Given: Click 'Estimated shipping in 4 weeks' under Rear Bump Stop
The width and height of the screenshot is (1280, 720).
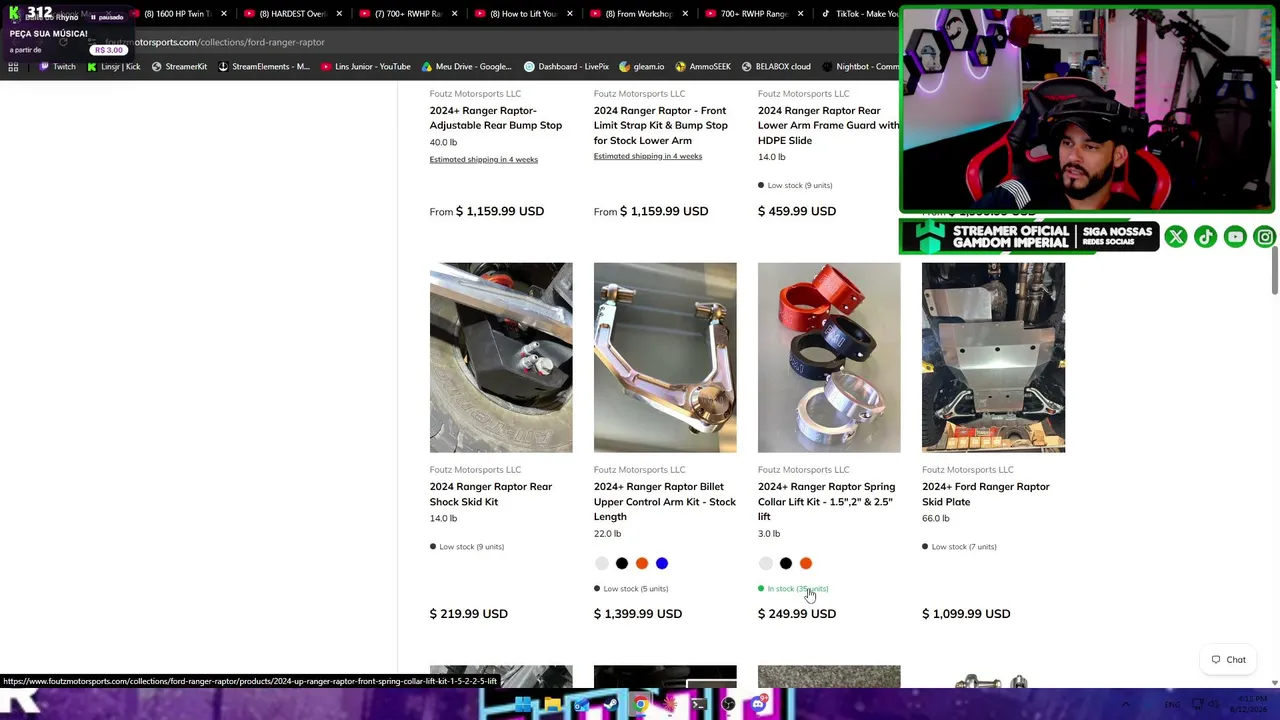Looking at the screenshot, I should [484, 160].
